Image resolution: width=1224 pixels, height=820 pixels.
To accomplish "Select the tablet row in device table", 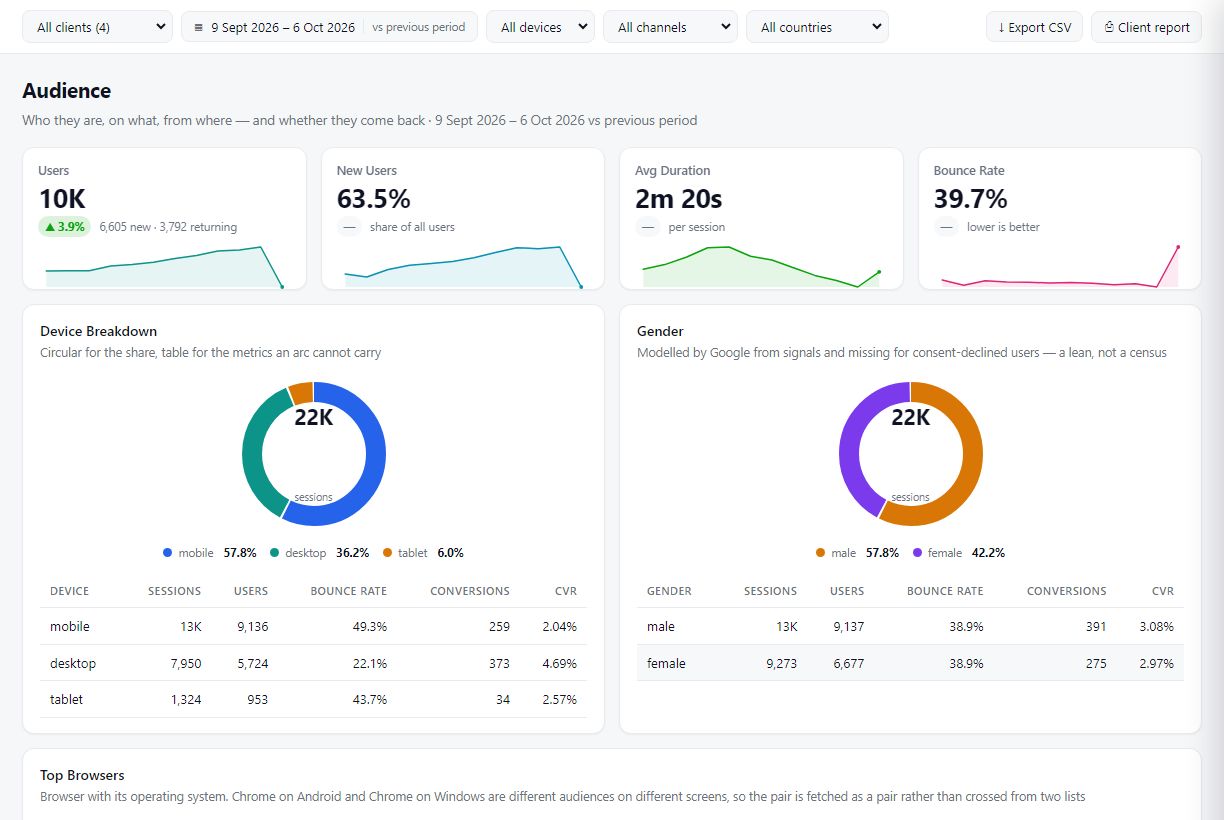I will pyautogui.click(x=313, y=699).
